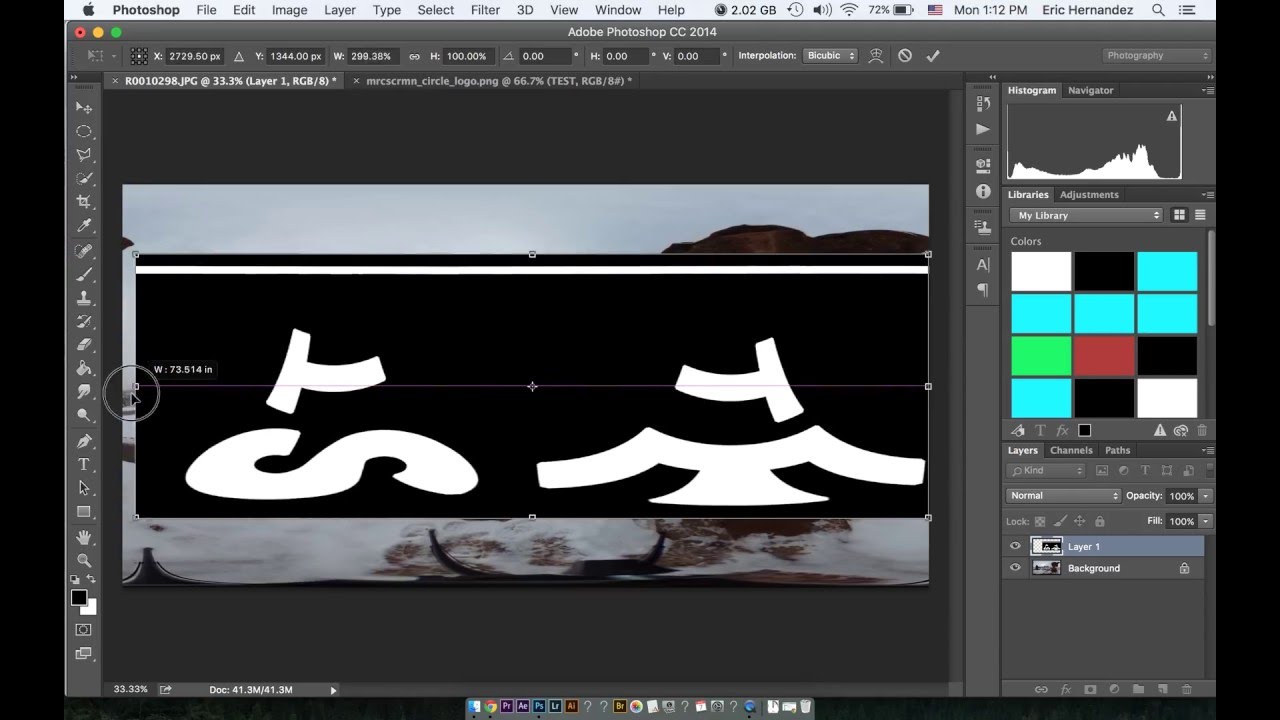Hide Layer 1 visibility eye
The height and width of the screenshot is (720, 1280).
1015,546
